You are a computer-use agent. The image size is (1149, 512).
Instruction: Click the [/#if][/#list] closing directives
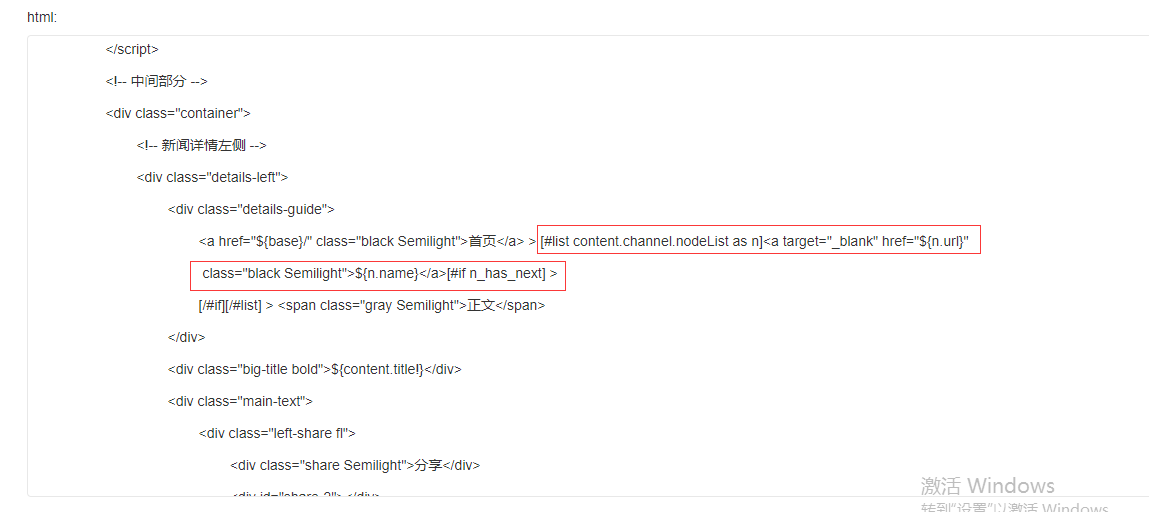point(230,305)
